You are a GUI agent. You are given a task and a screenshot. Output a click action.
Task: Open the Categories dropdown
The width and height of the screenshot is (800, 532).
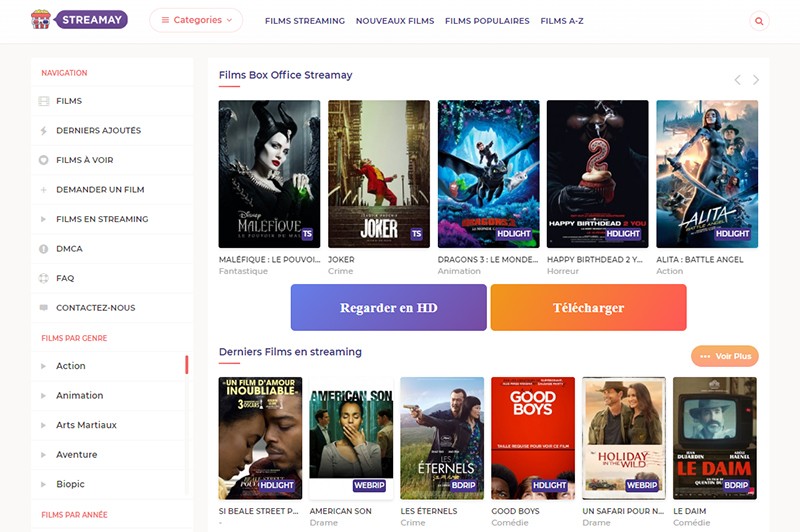(196, 20)
